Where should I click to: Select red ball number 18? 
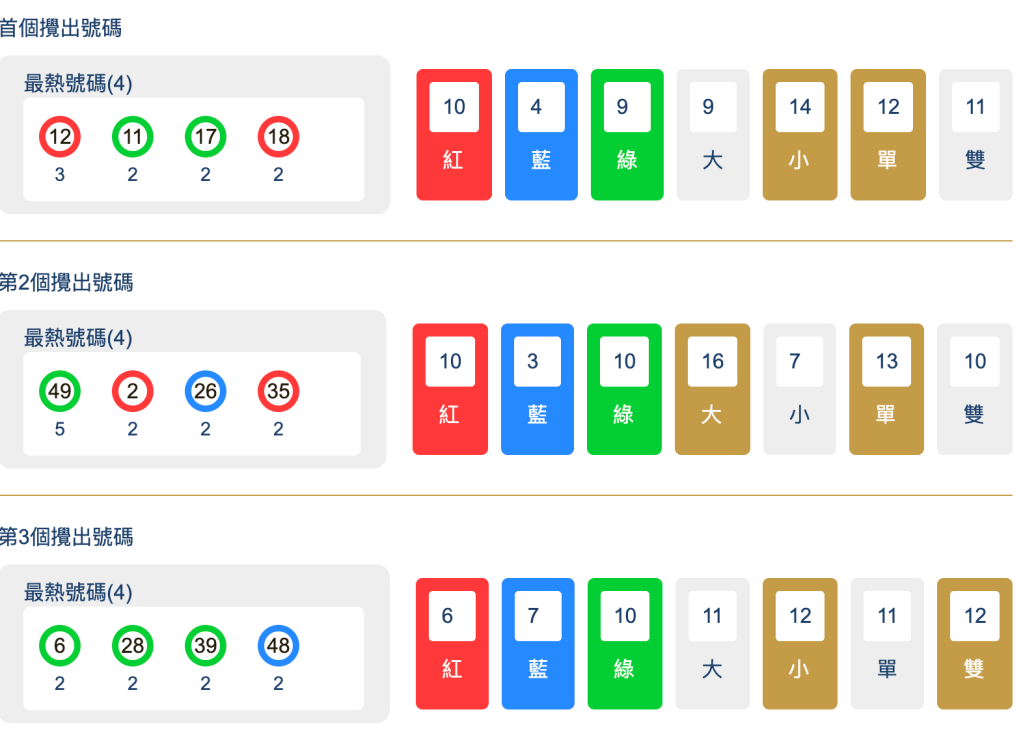[278, 137]
